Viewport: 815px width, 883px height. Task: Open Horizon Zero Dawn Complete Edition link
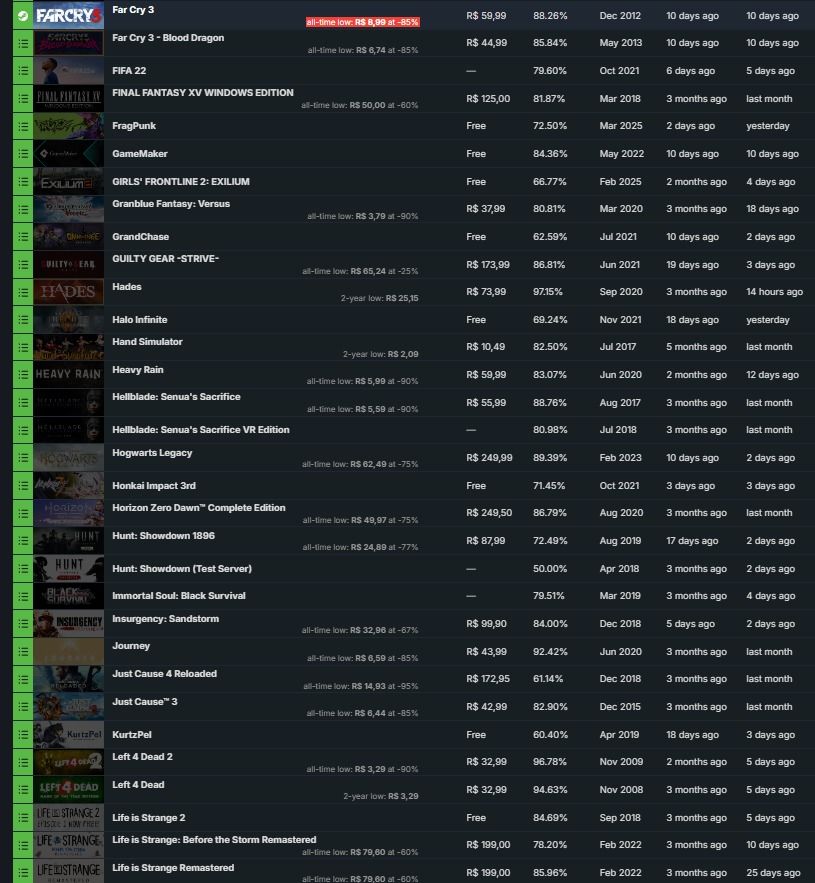click(x=199, y=507)
